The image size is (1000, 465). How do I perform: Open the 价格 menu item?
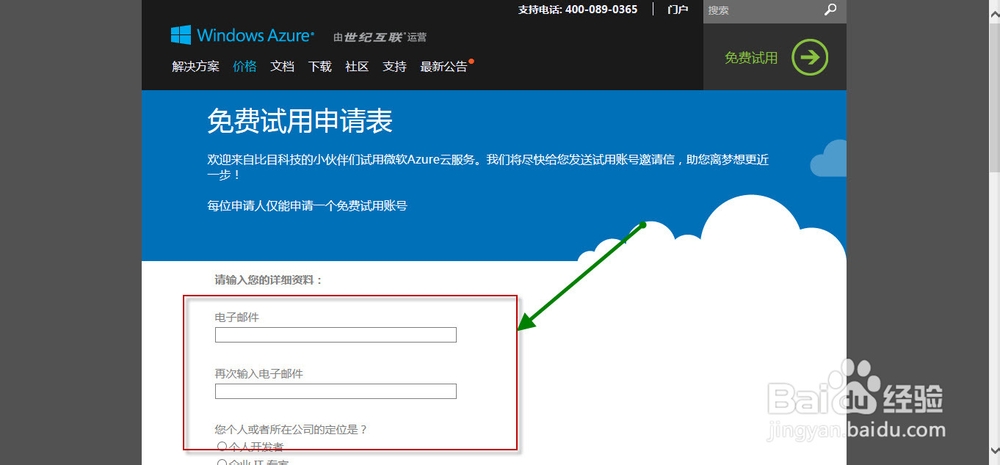click(x=245, y=66)
